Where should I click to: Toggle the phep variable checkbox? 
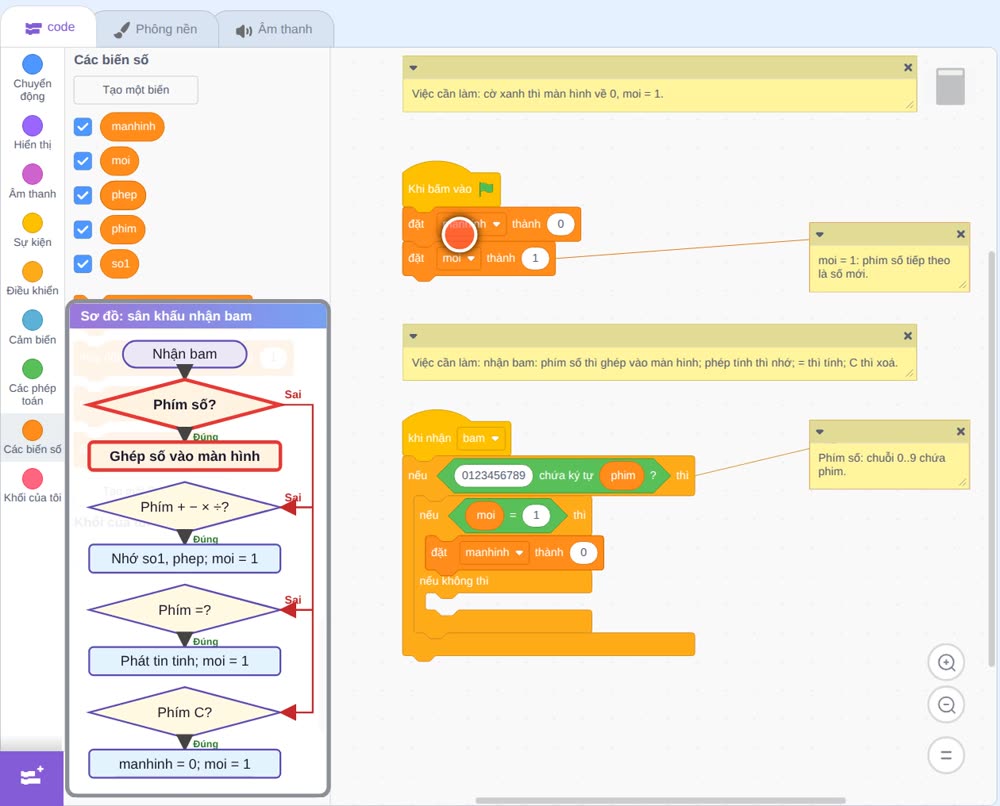click(x=83, y=195)
